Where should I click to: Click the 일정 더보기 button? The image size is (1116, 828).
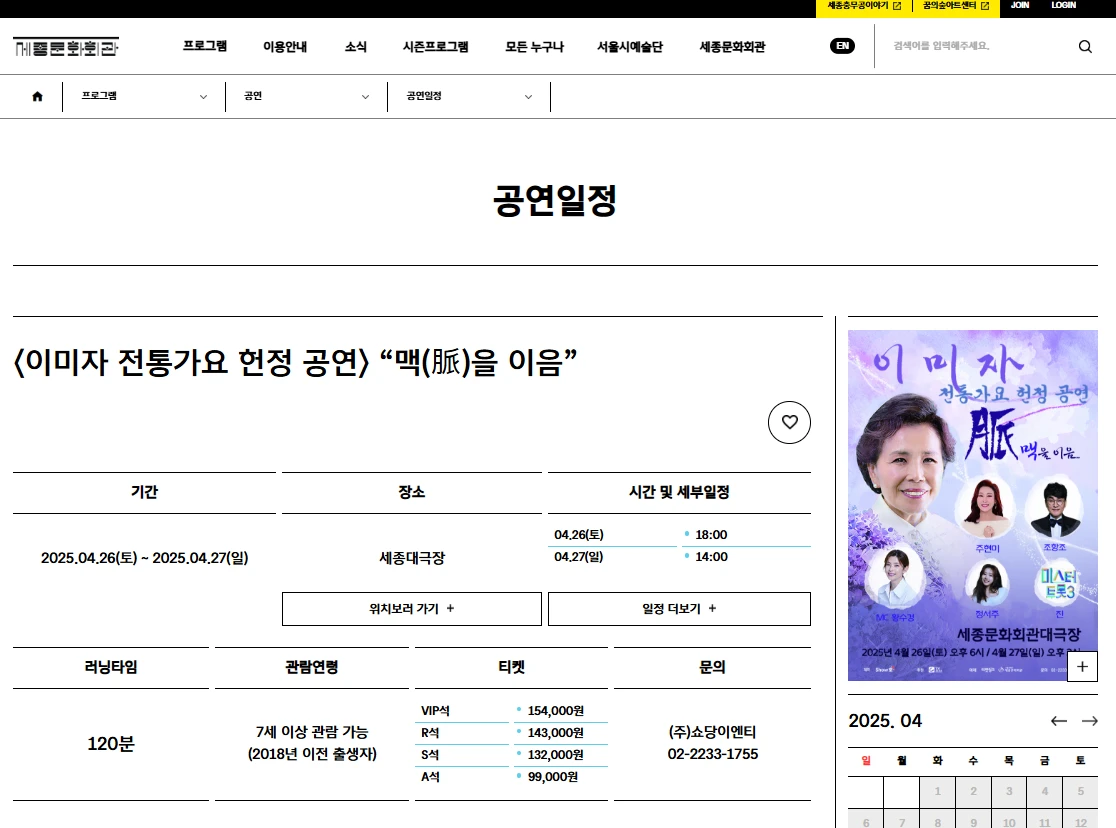point(679,609)
